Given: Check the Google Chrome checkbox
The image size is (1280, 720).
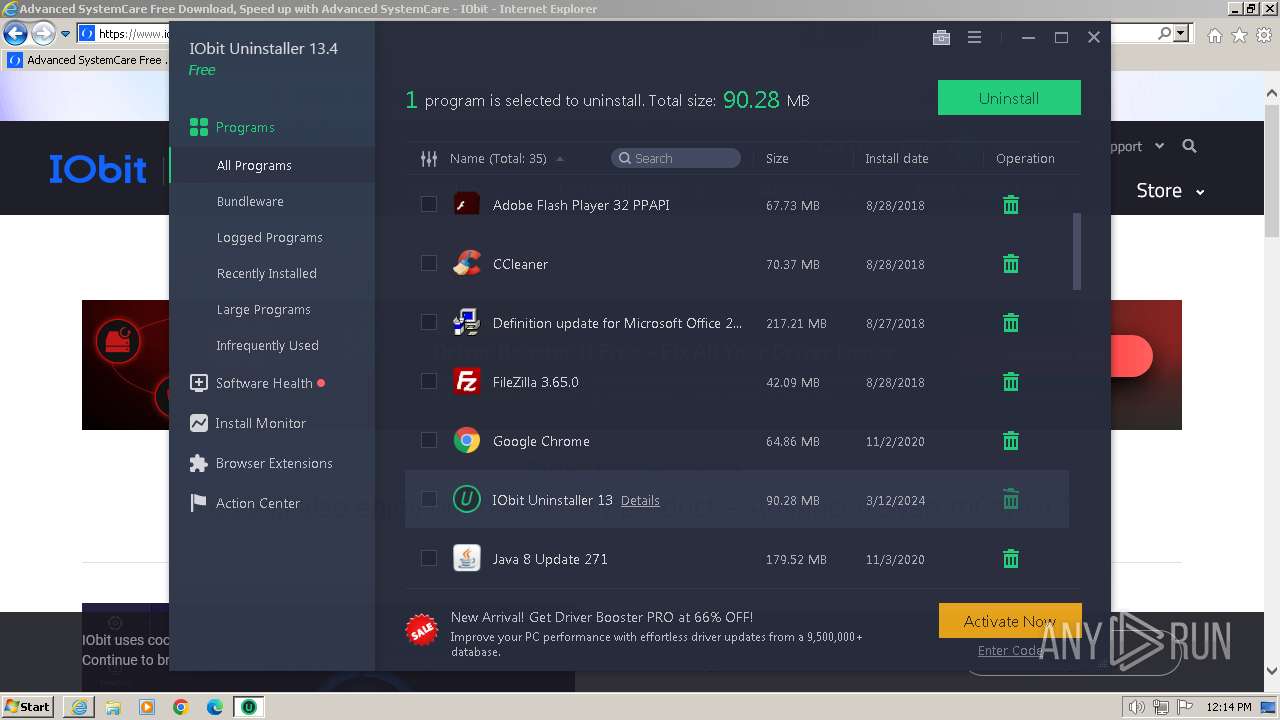Looking at the screenshot, I should [x=429, y=440].
